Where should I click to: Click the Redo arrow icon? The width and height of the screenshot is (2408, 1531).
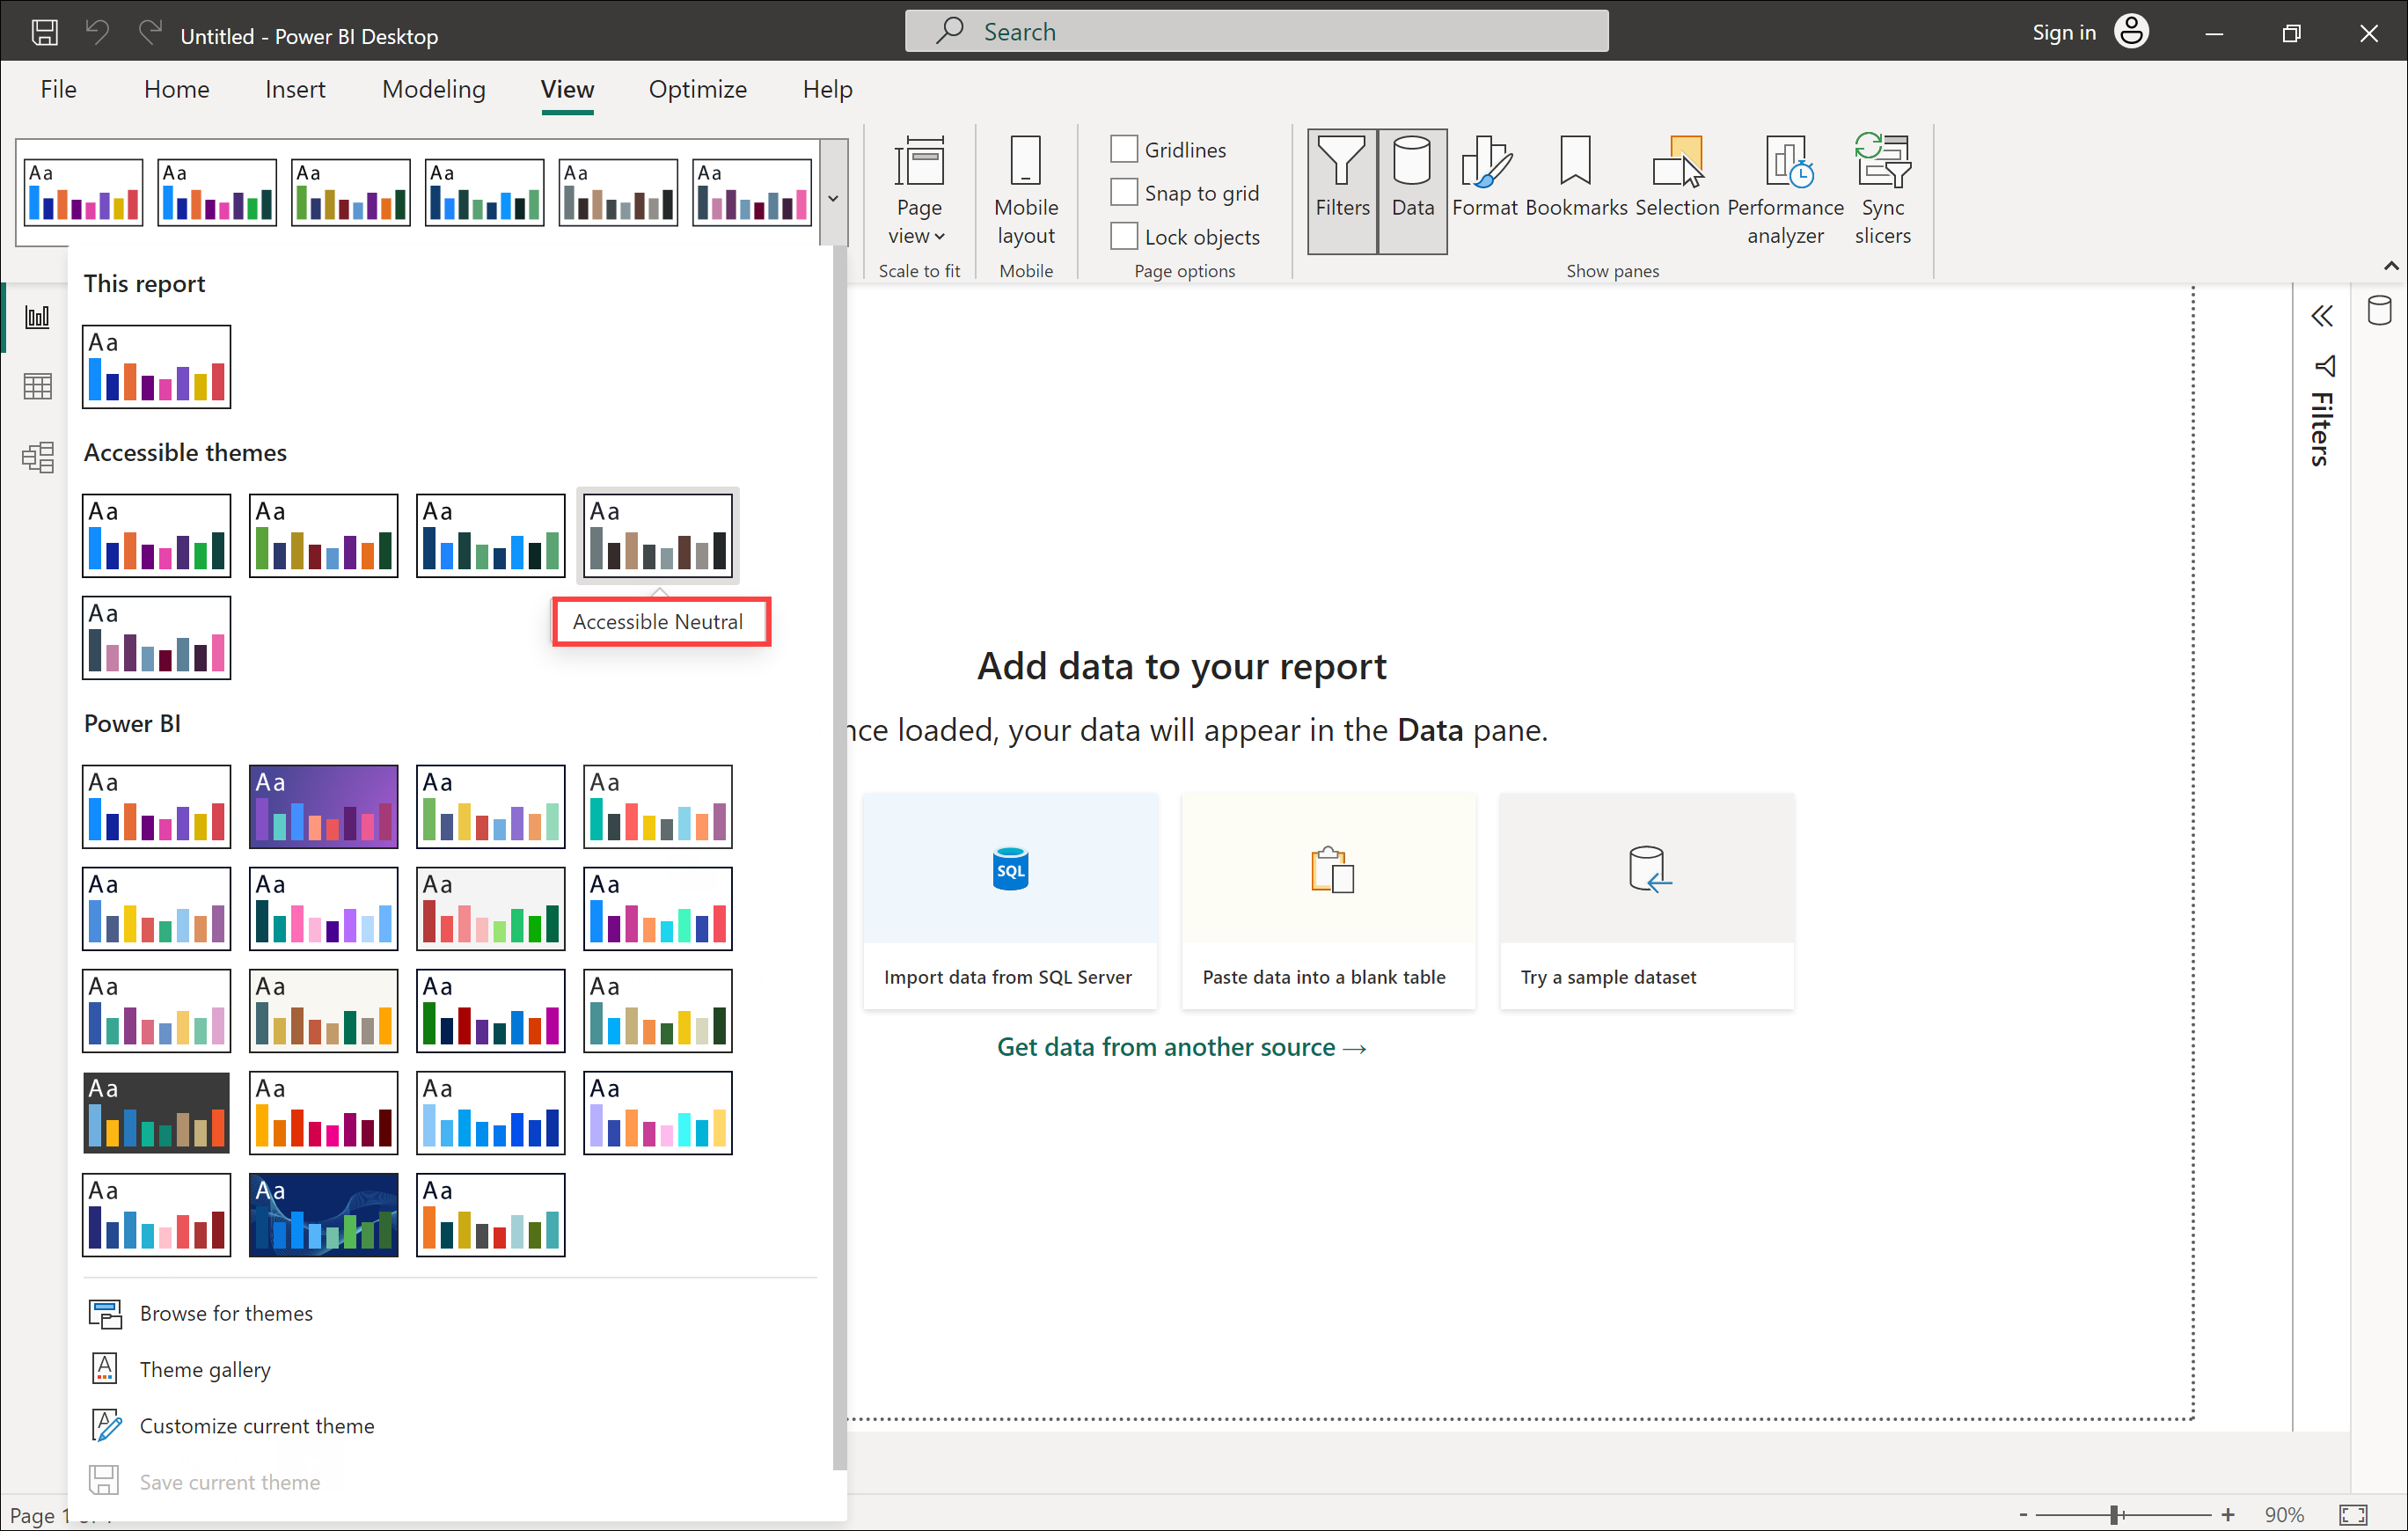[x=150, y=33]
